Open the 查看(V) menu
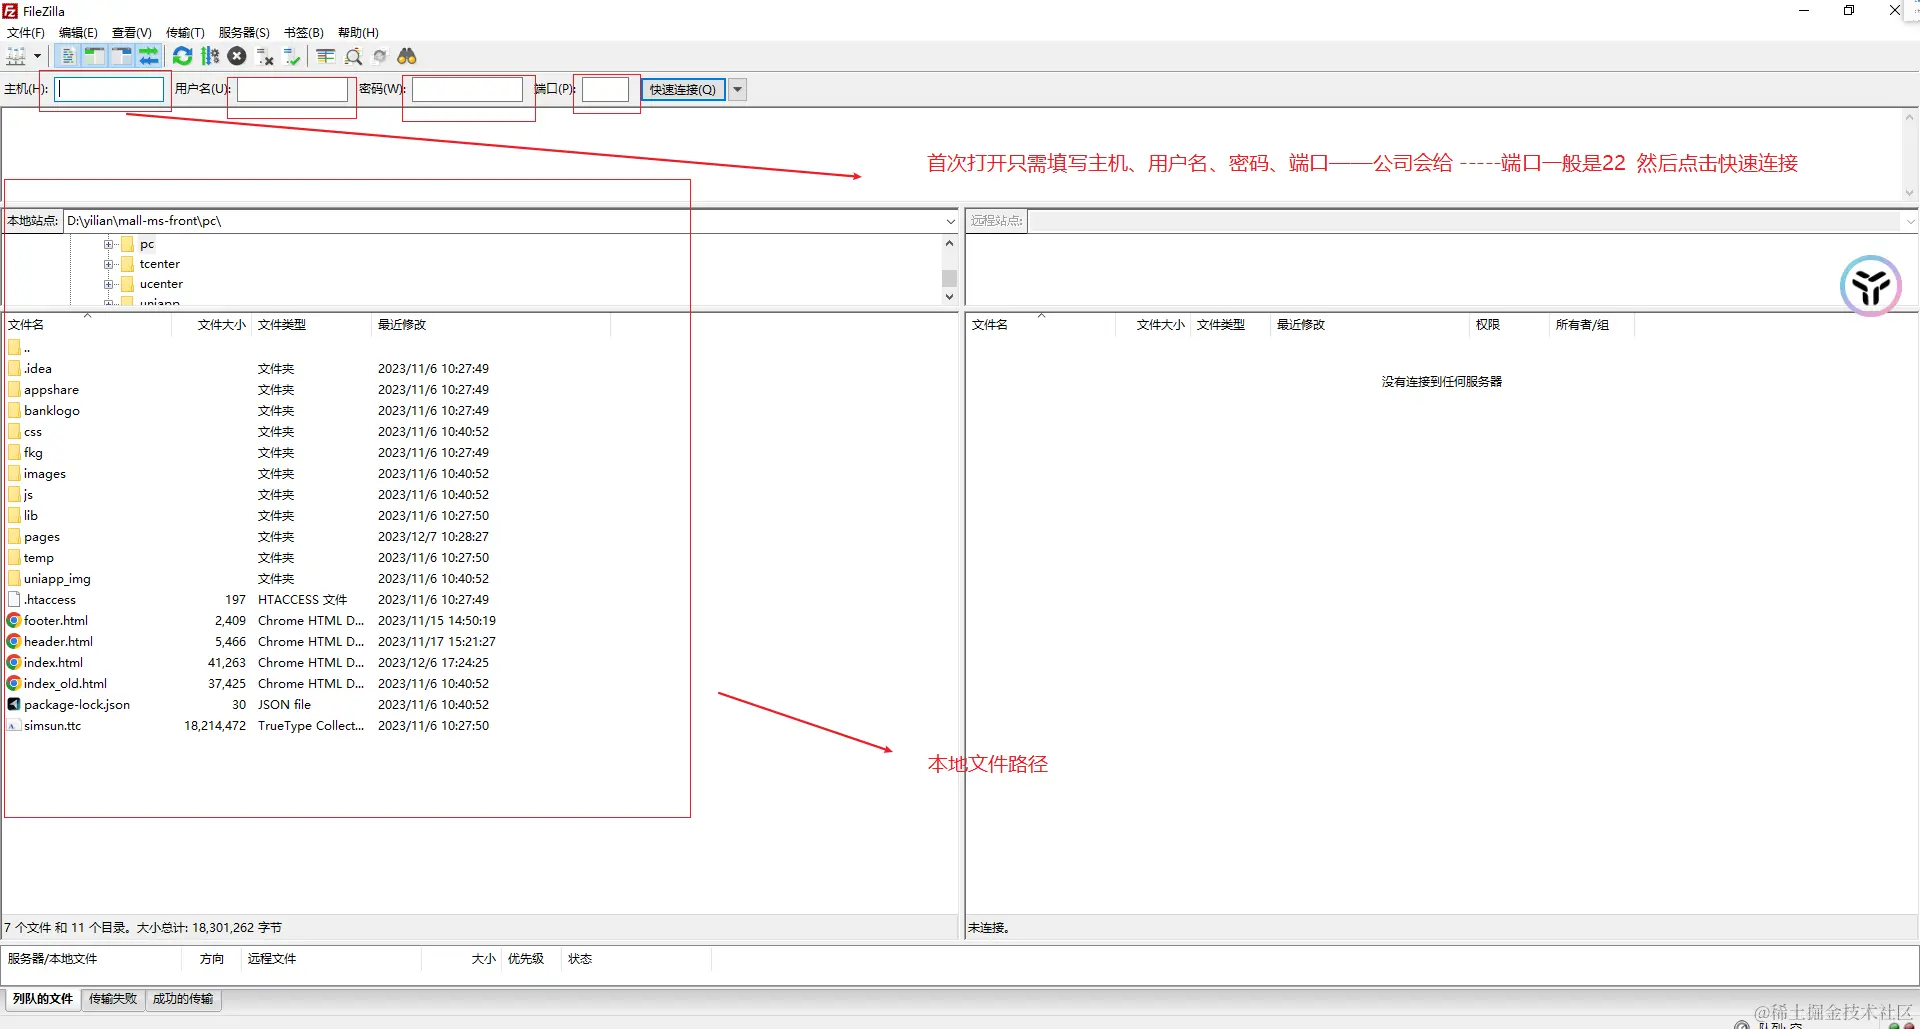Viewport: 1920px width, 1029px height. click(132, 32)
